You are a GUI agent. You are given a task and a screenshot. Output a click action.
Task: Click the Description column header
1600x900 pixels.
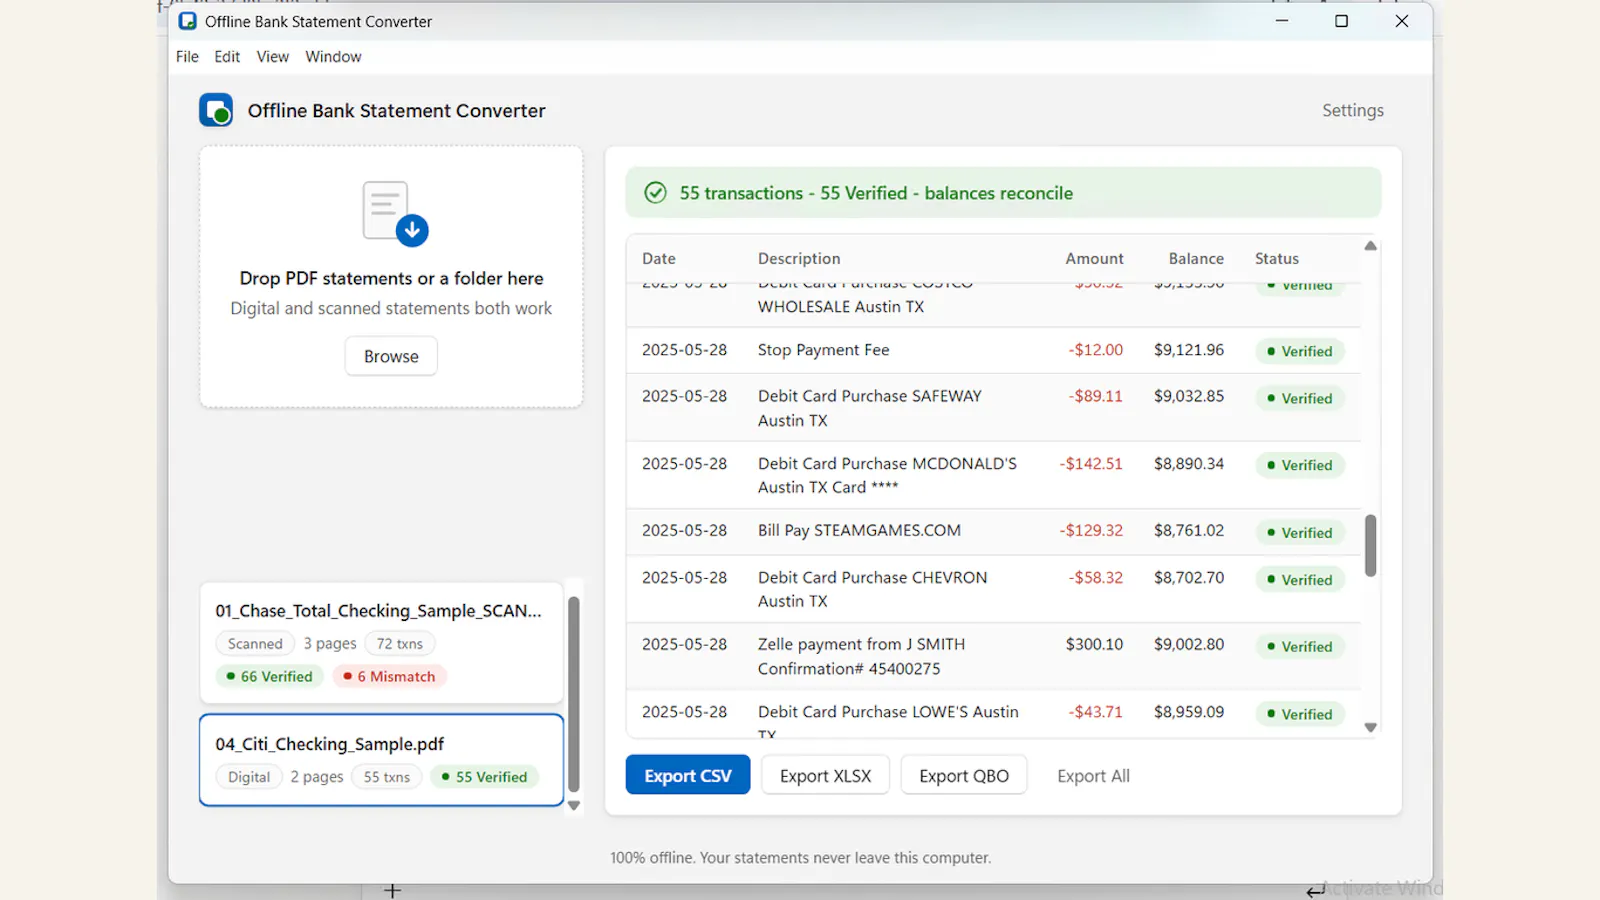click(x=799, y=258)
